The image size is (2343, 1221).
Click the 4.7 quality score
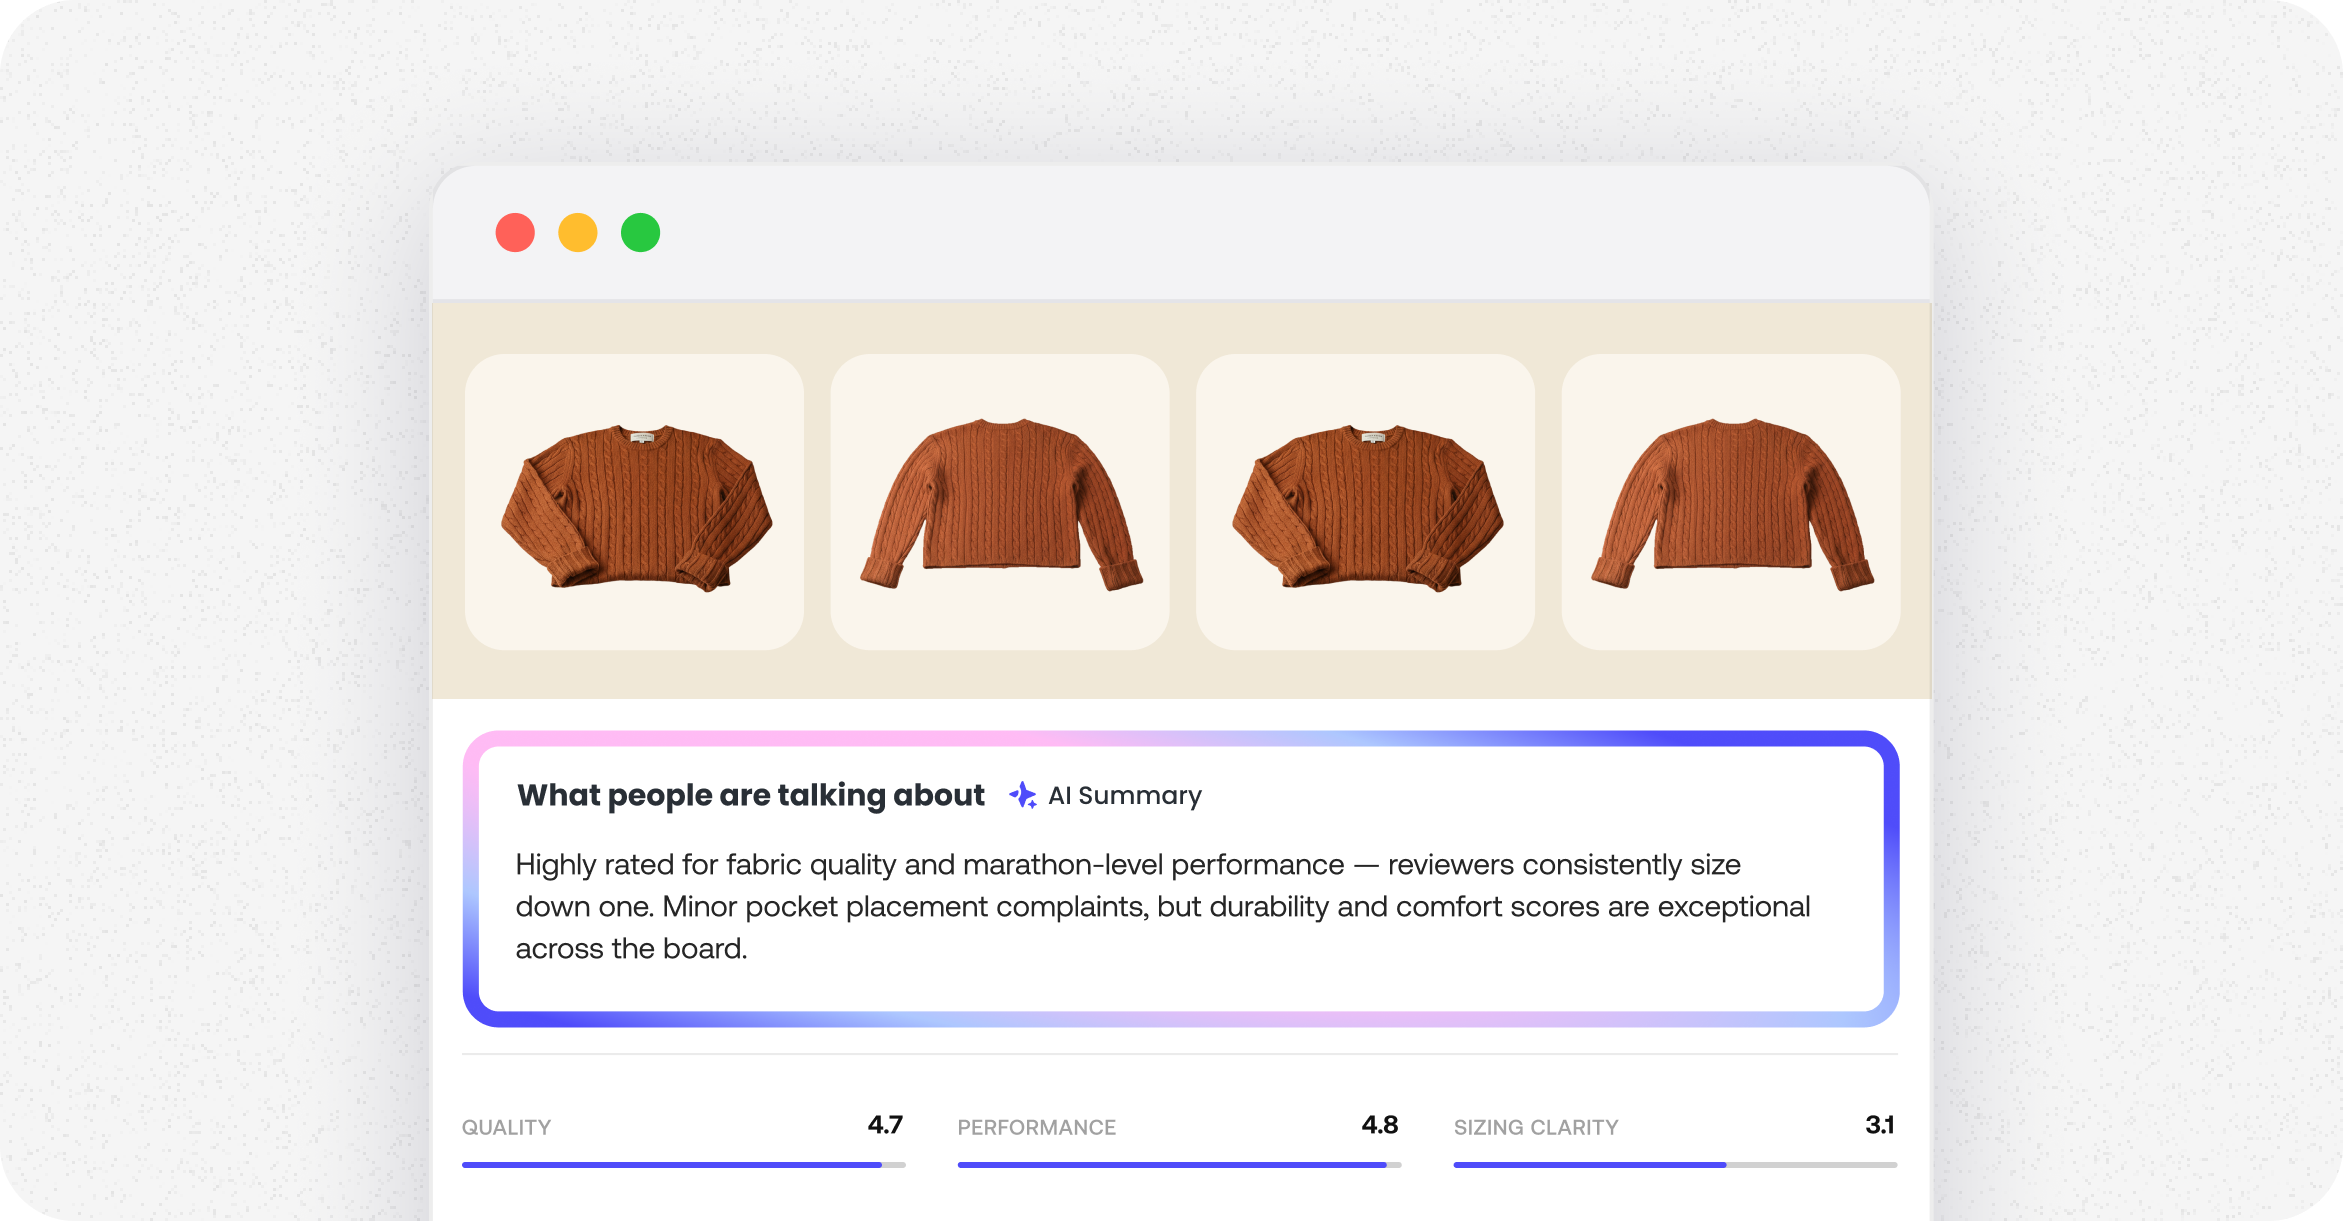click(x=885, y=1125)
